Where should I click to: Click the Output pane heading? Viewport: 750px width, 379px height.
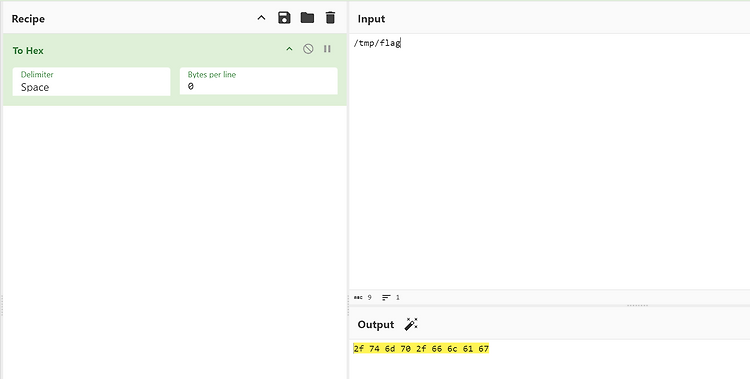(x=375, y=324)
